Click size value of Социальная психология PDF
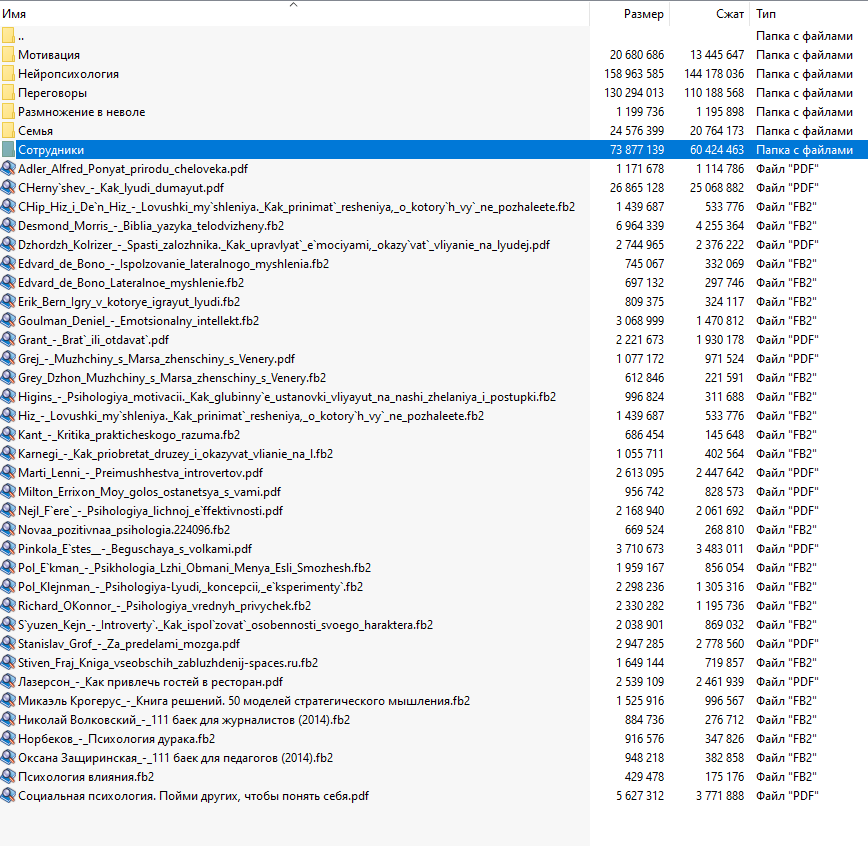Image resolution: width=868 pixels, height=846 pixels. 635,796
